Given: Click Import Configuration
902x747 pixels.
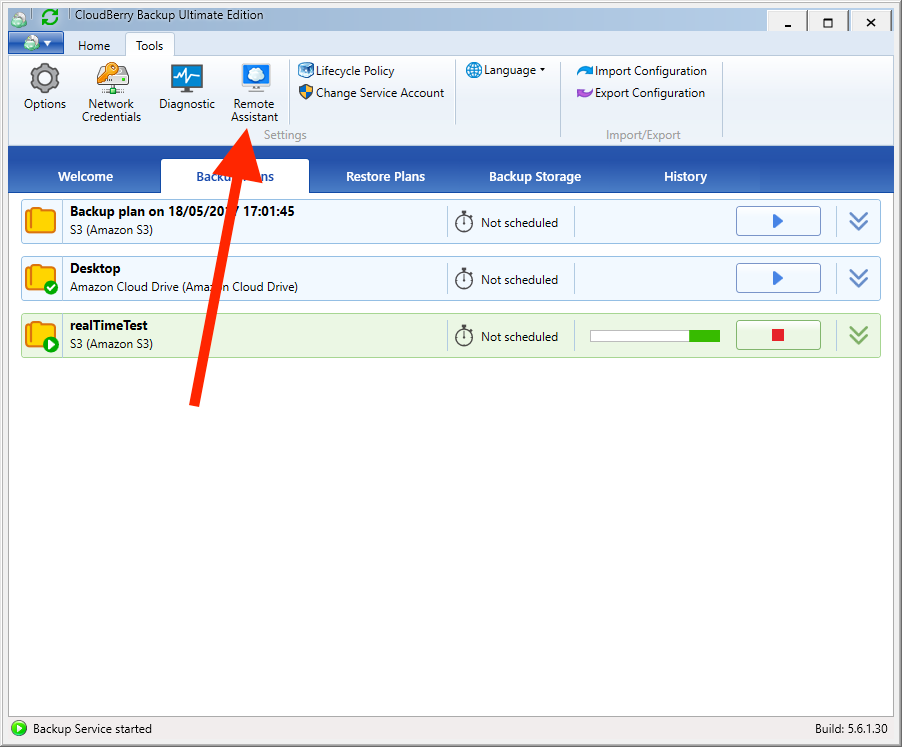Looking at the screenshot, I should 641,71.
